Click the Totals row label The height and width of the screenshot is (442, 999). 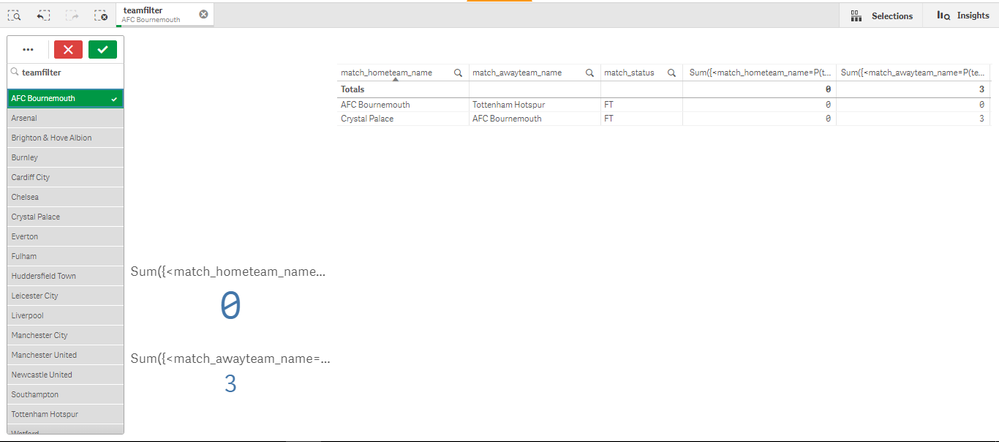(x=353, y=90)
